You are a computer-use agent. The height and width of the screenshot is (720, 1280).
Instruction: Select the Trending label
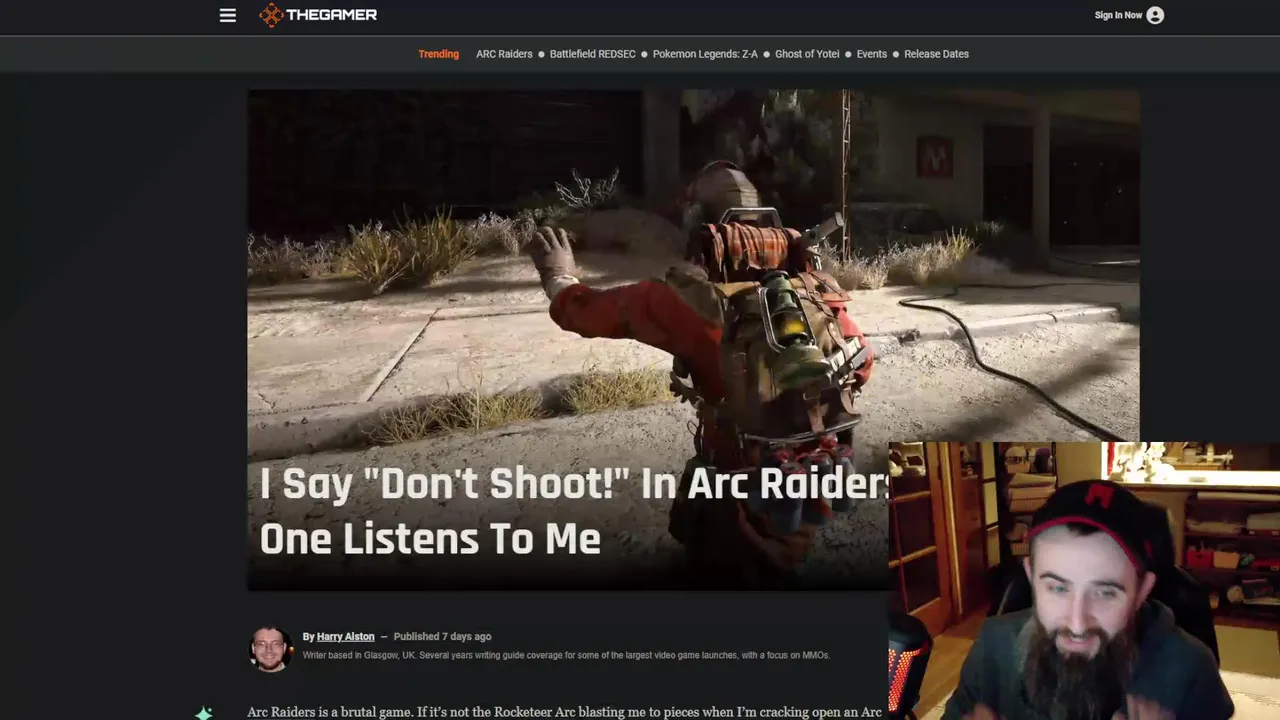point(438,54)
